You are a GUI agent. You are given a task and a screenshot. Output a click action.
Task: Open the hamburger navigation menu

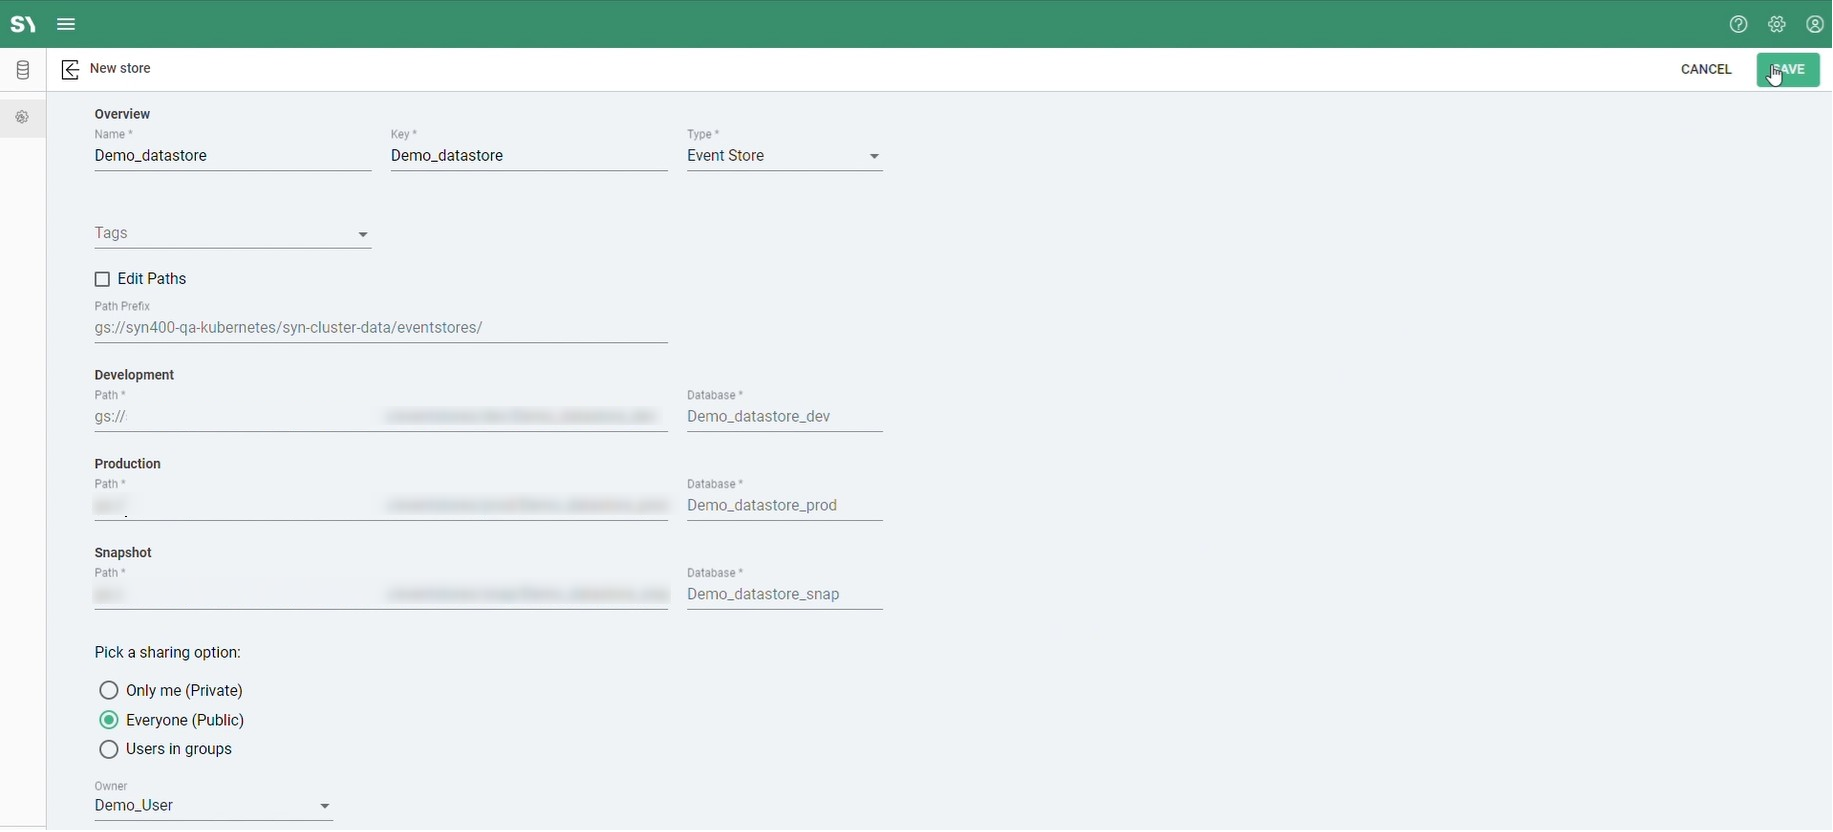coord(67,25)
